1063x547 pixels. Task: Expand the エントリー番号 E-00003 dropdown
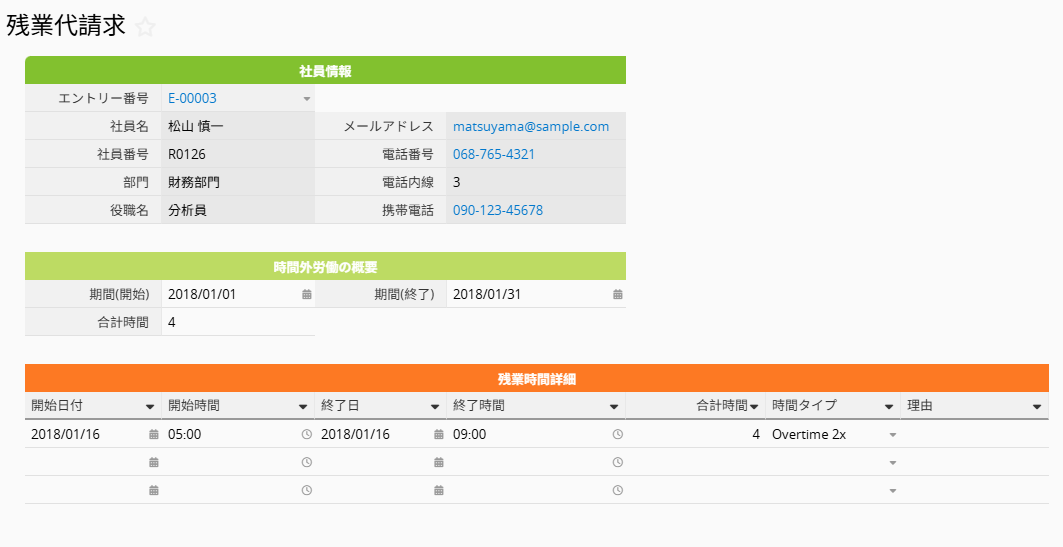(x=307, y=99)
